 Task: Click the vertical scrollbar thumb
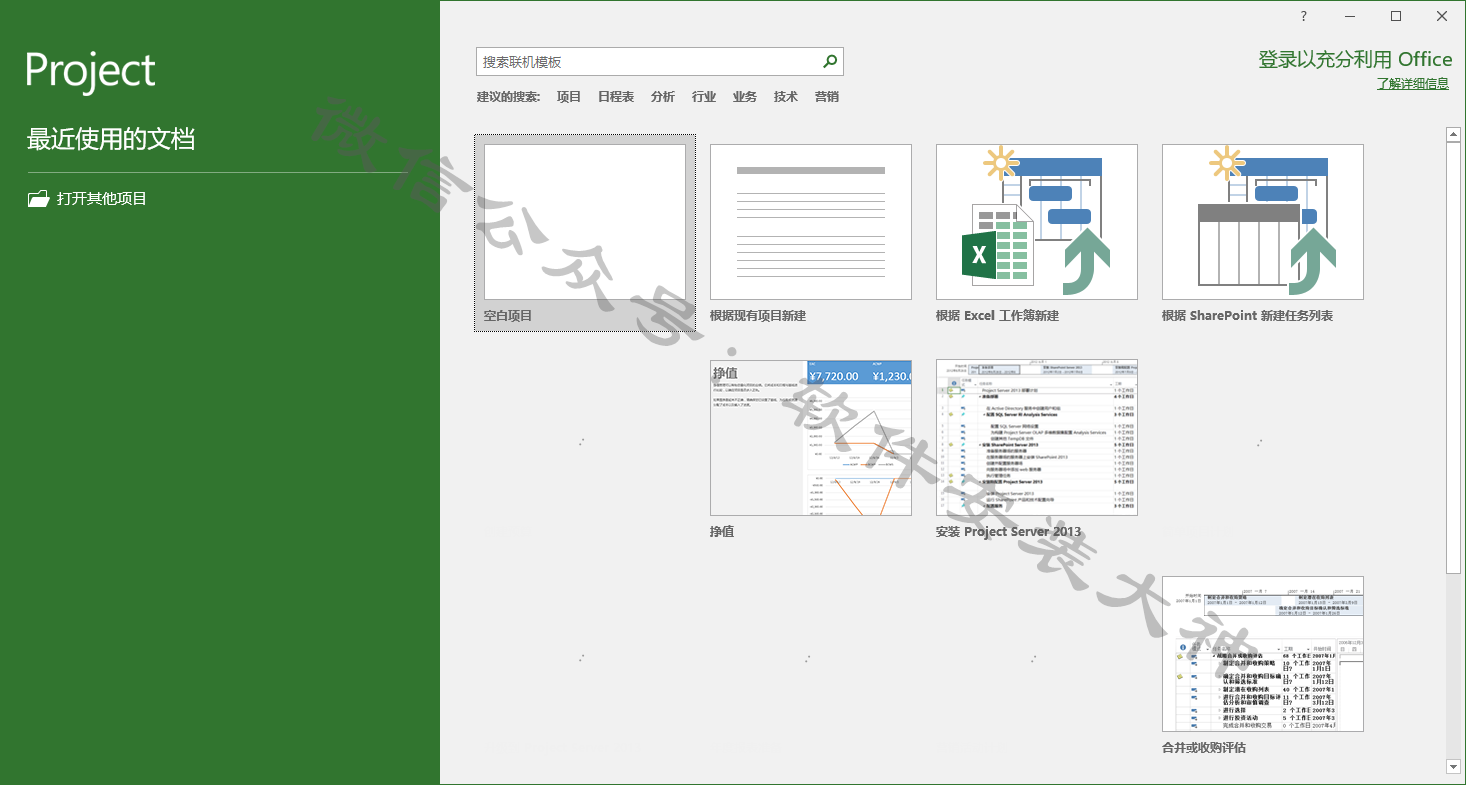[x=1454, y=357]
